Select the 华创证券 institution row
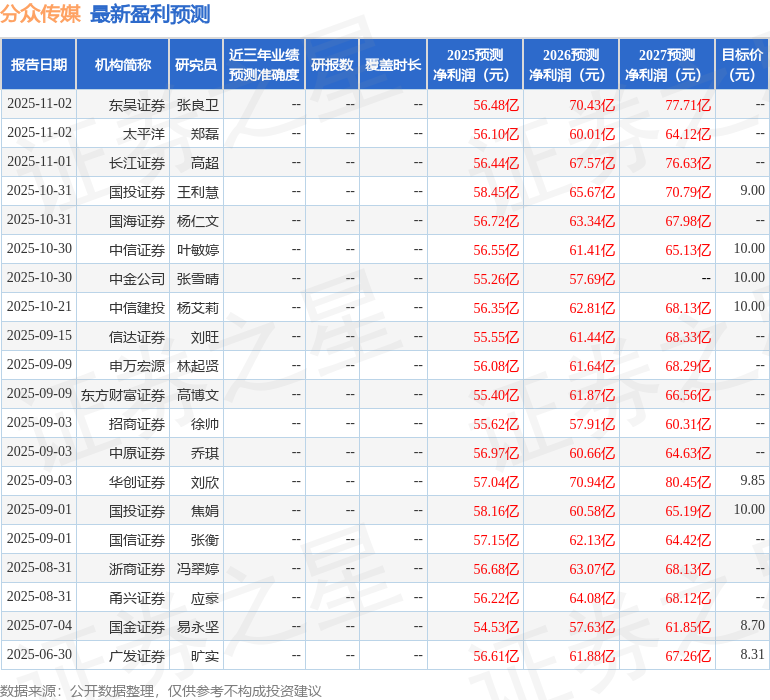 [137, 482]
